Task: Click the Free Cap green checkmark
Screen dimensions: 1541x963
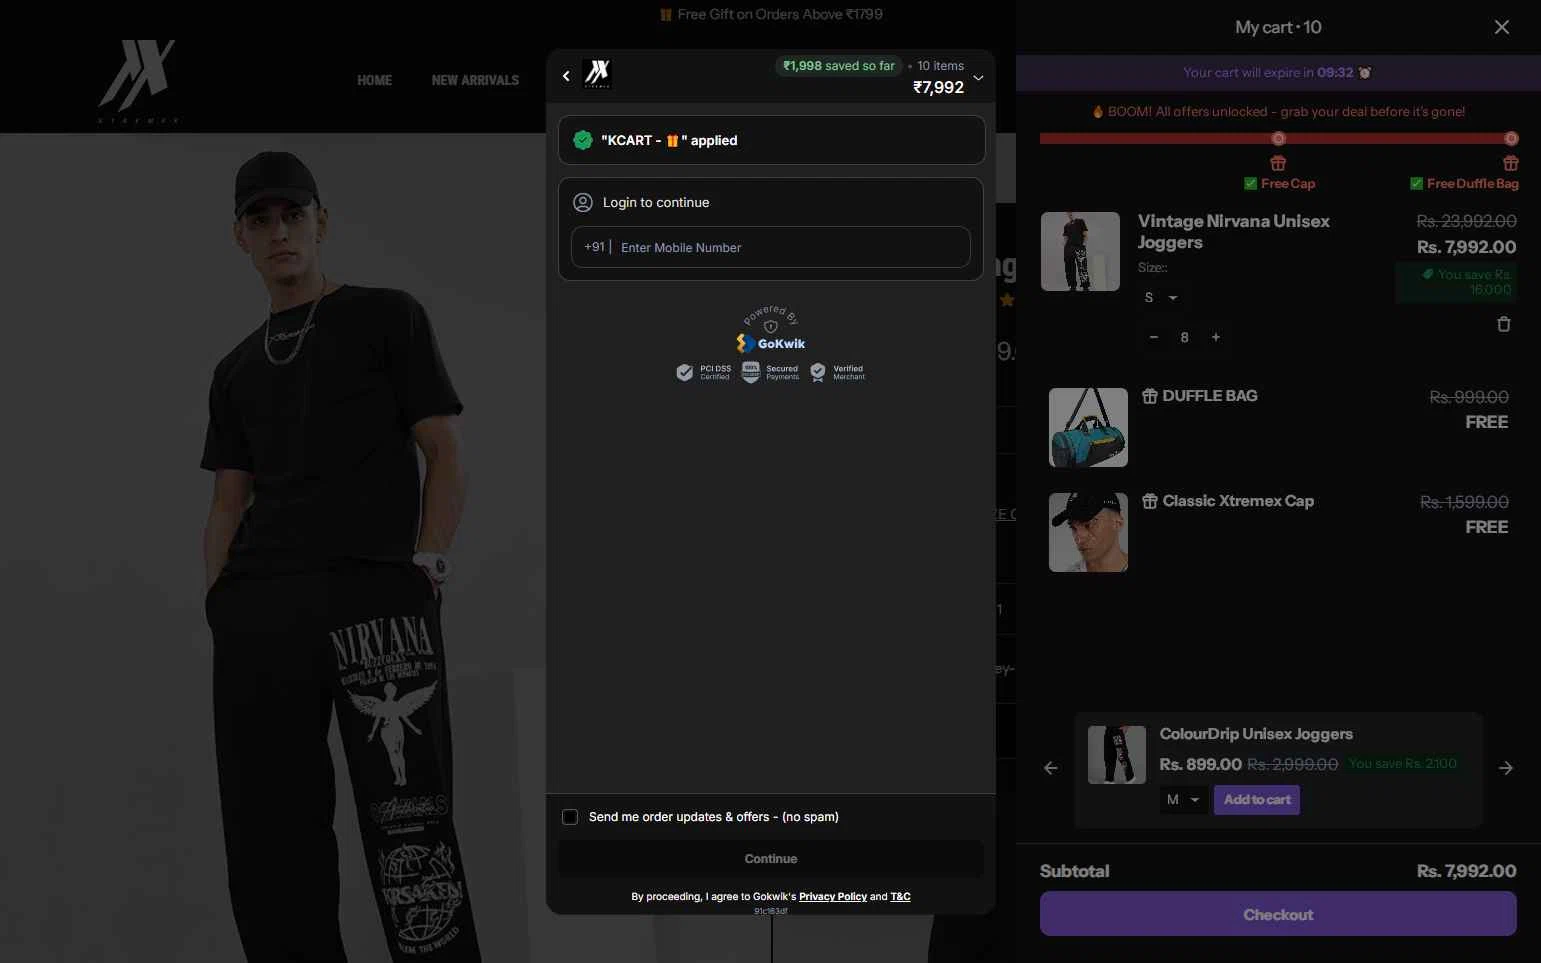Action: [x=1250, y=184]
